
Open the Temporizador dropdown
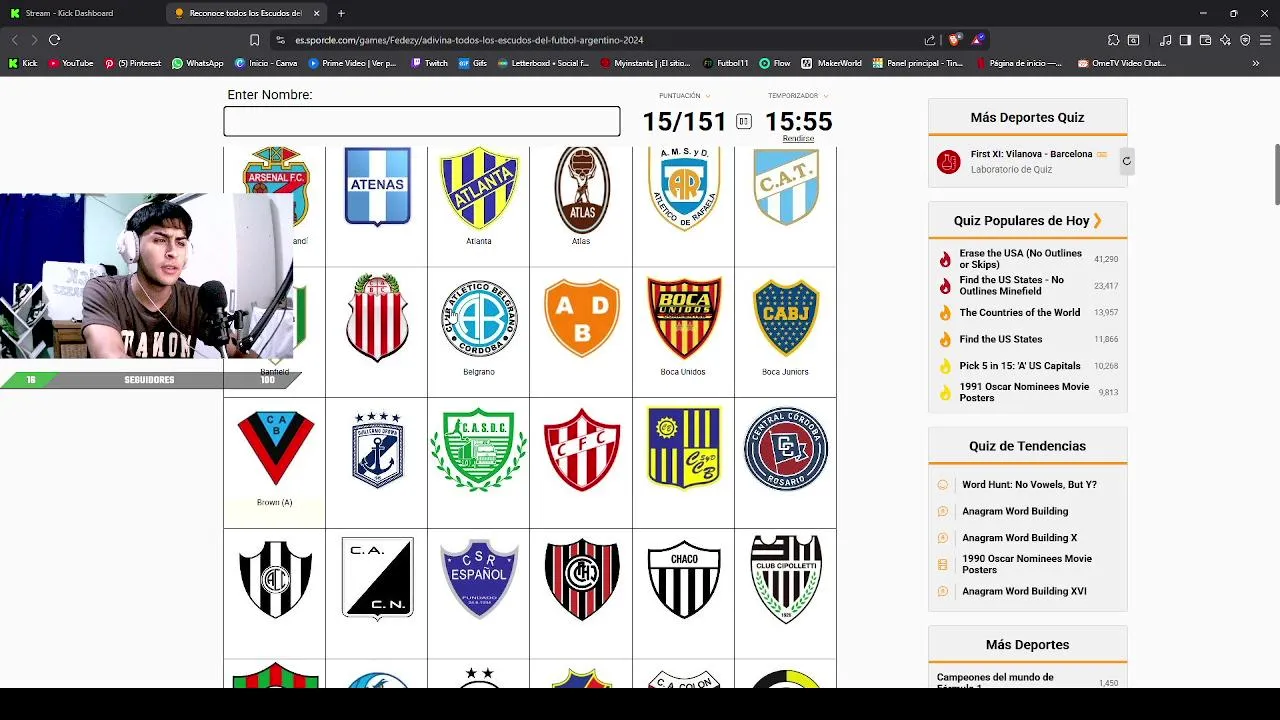tap(798, 96)
